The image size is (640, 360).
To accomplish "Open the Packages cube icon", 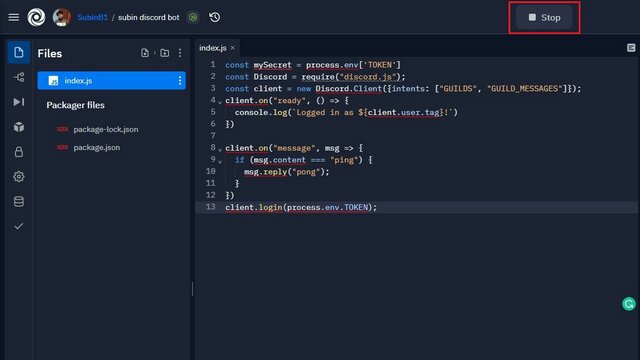I will click(19, 127).
